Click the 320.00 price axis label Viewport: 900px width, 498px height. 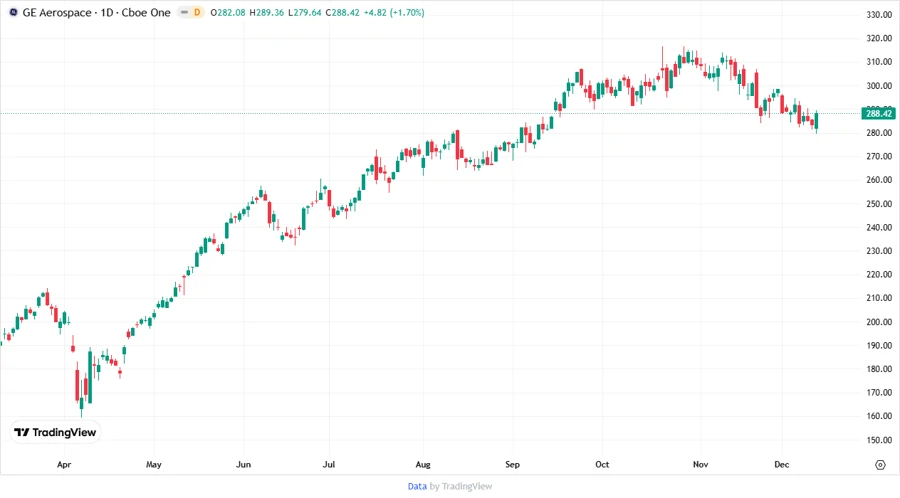coord(879,38)
